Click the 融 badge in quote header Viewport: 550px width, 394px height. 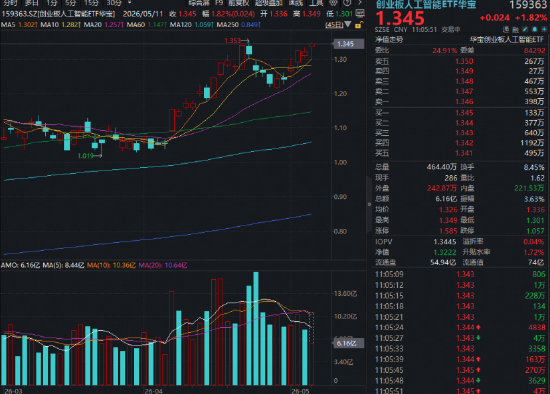click(x=515, y=29)
